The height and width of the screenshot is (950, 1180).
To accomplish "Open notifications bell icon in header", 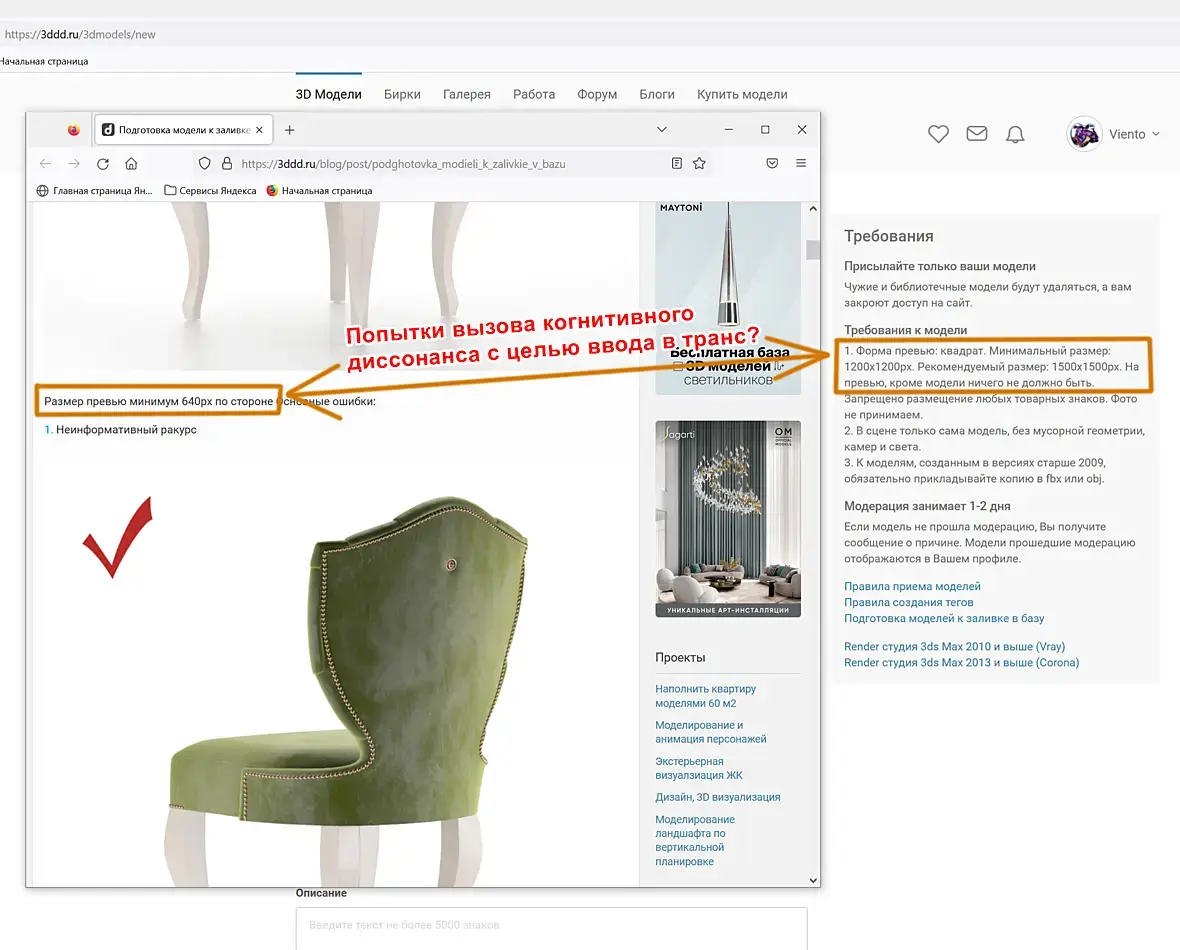I will (1015, 134).
